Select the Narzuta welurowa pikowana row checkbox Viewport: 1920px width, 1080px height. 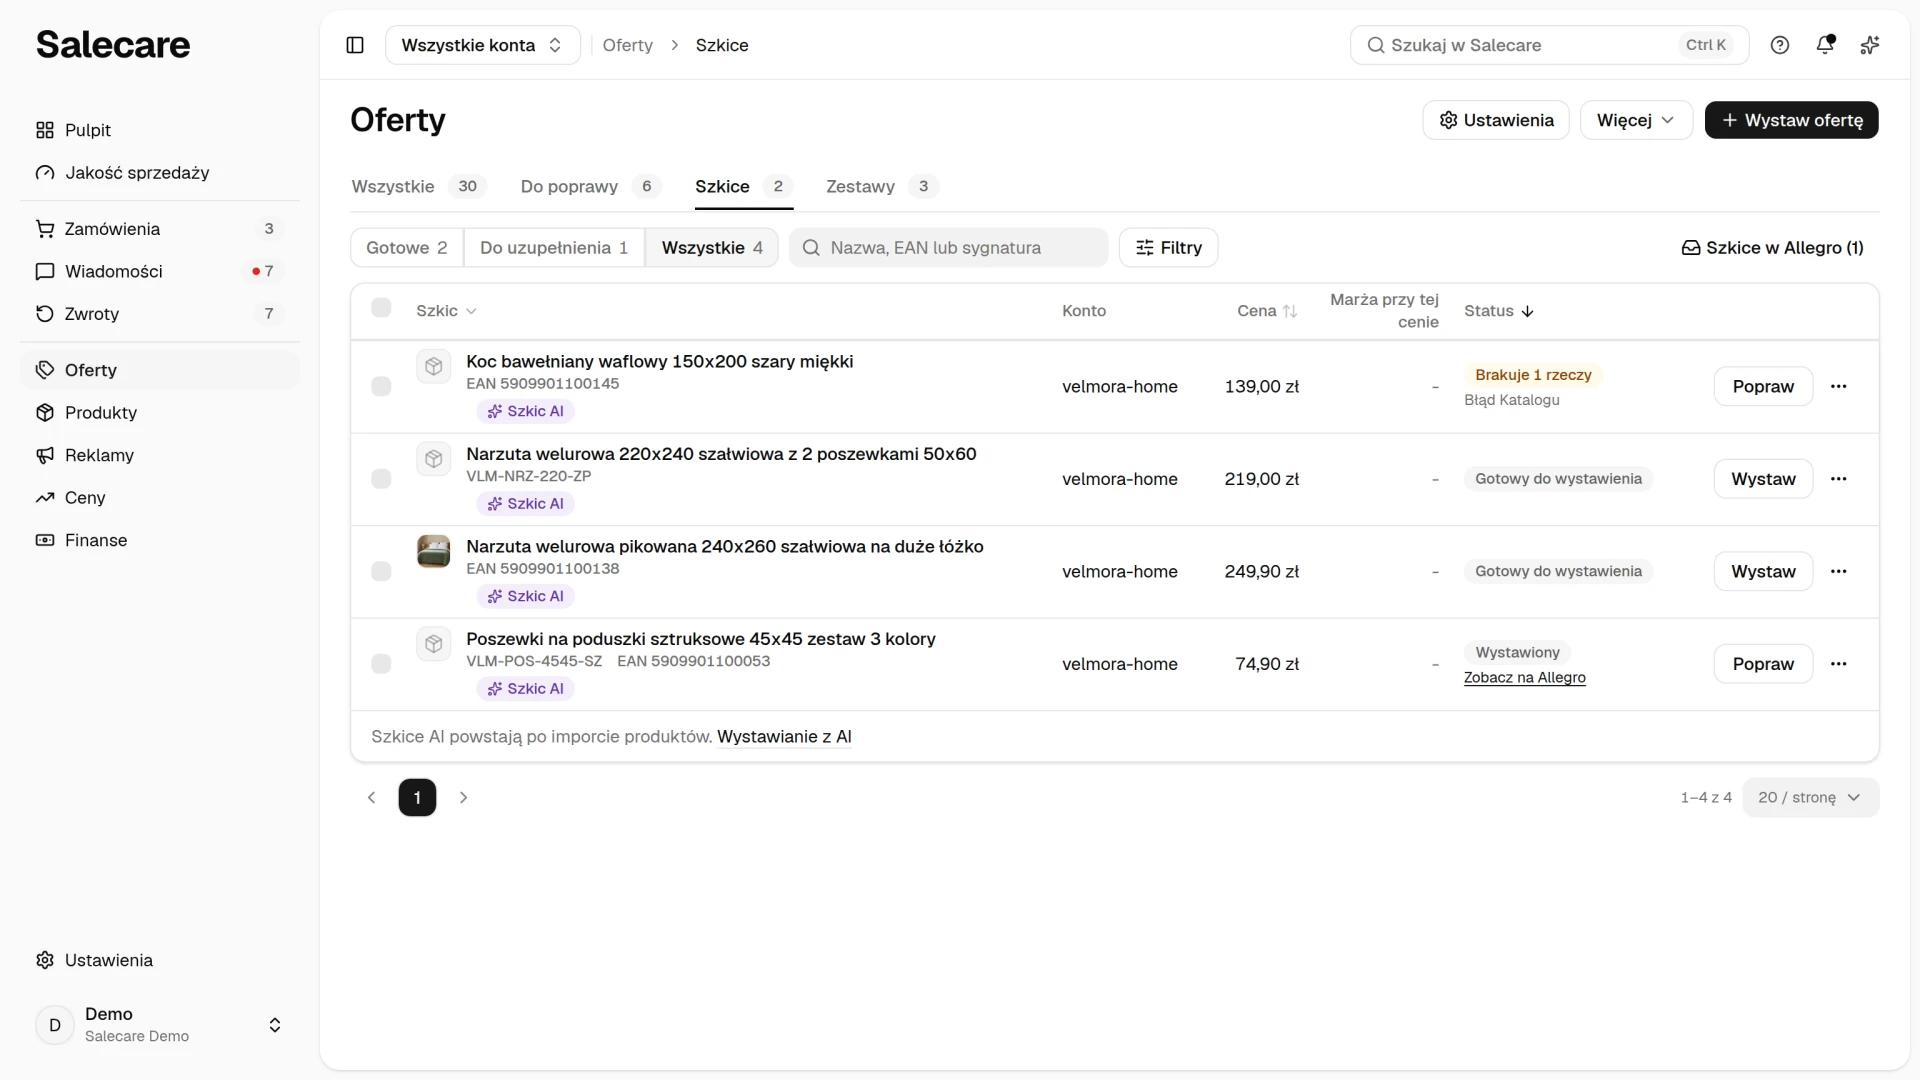pos(381,571)
